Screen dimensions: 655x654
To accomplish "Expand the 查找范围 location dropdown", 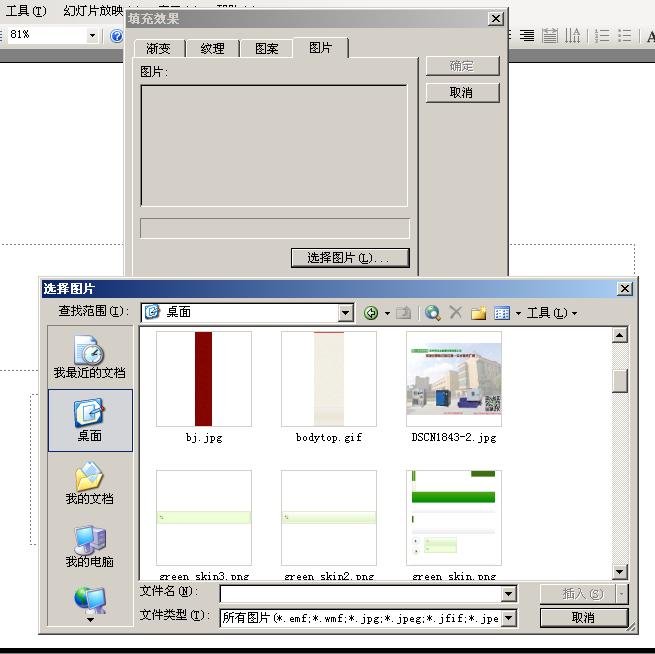I will point(346,313).
